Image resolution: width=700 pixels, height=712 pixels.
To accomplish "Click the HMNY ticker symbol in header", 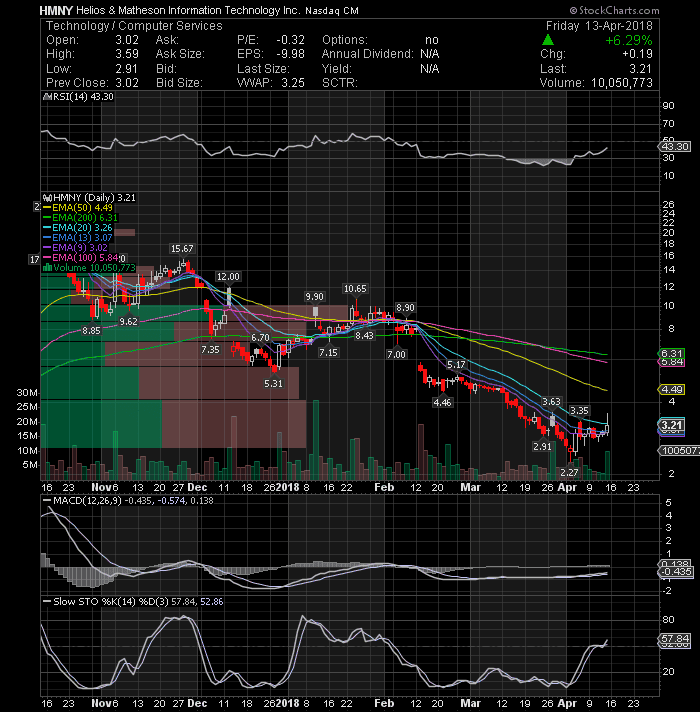I will (56, 10).
